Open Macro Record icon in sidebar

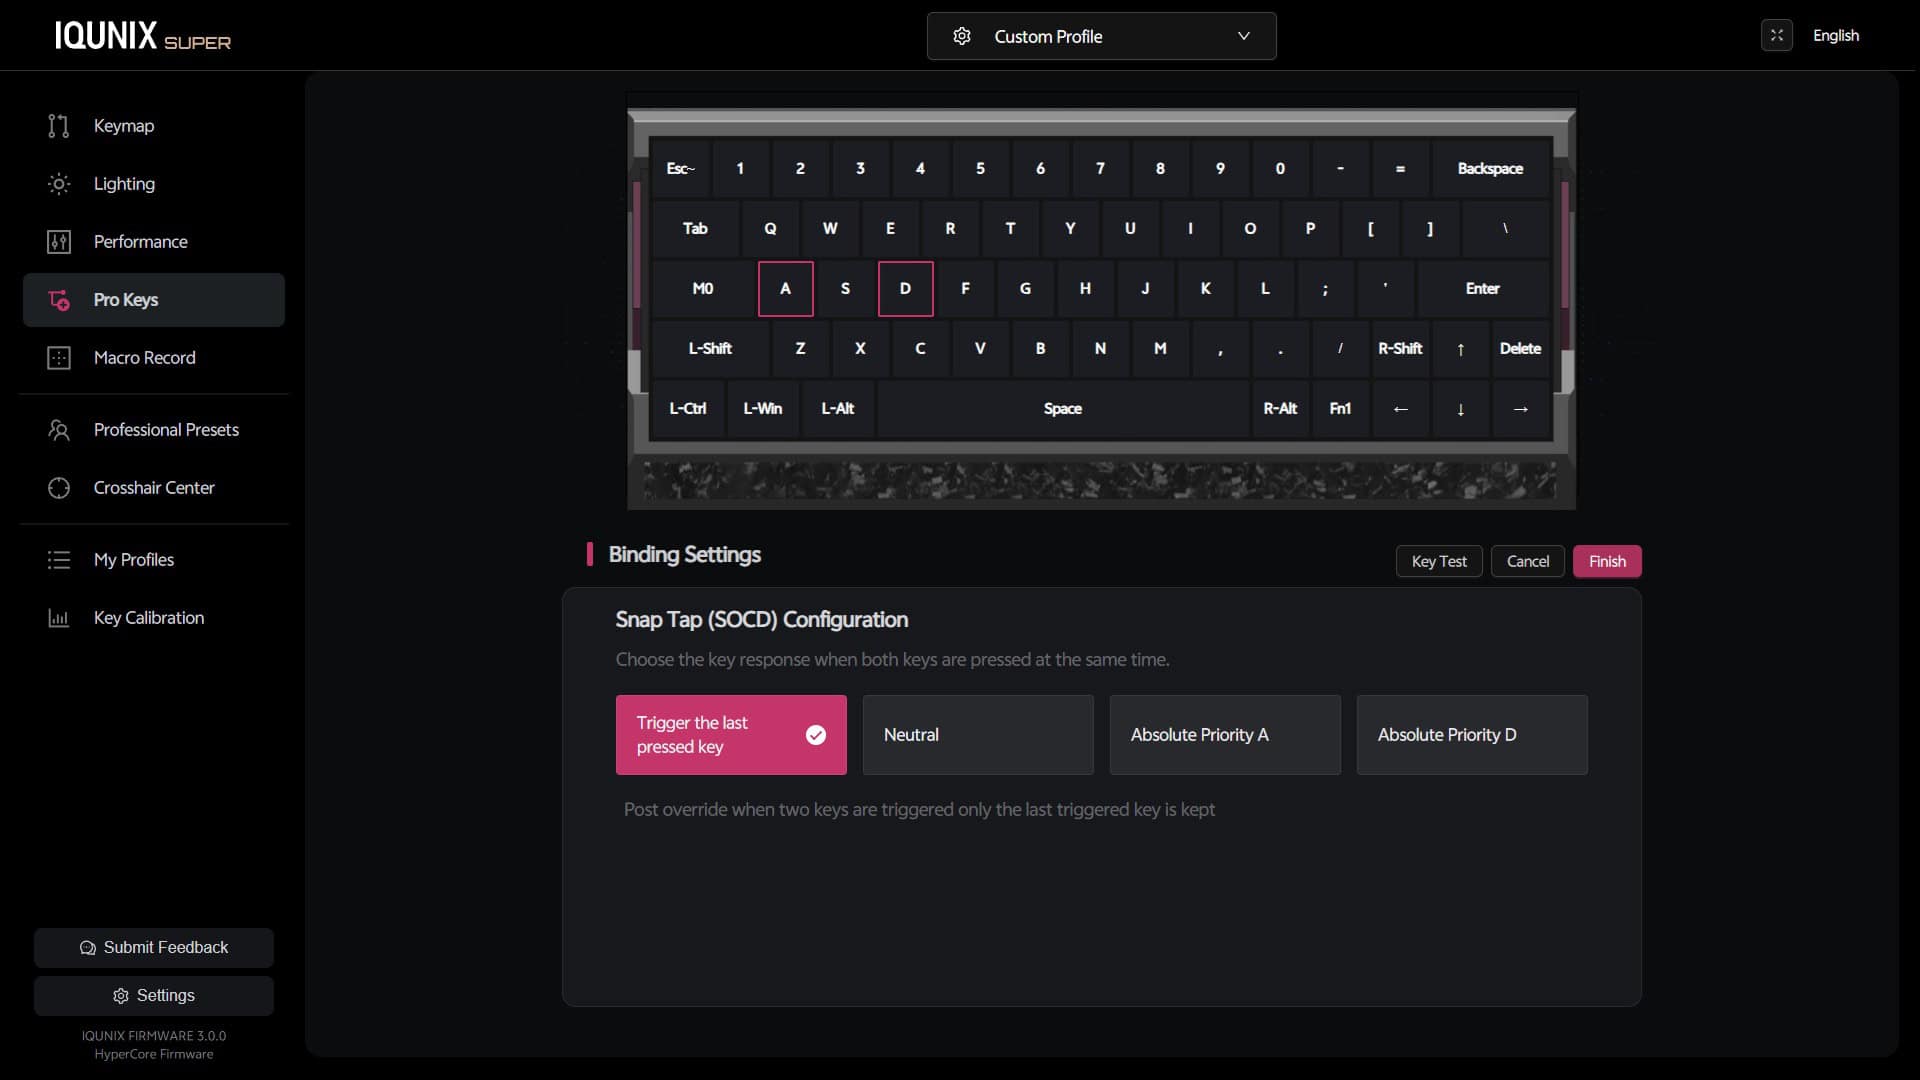click(x=59, y=358)
